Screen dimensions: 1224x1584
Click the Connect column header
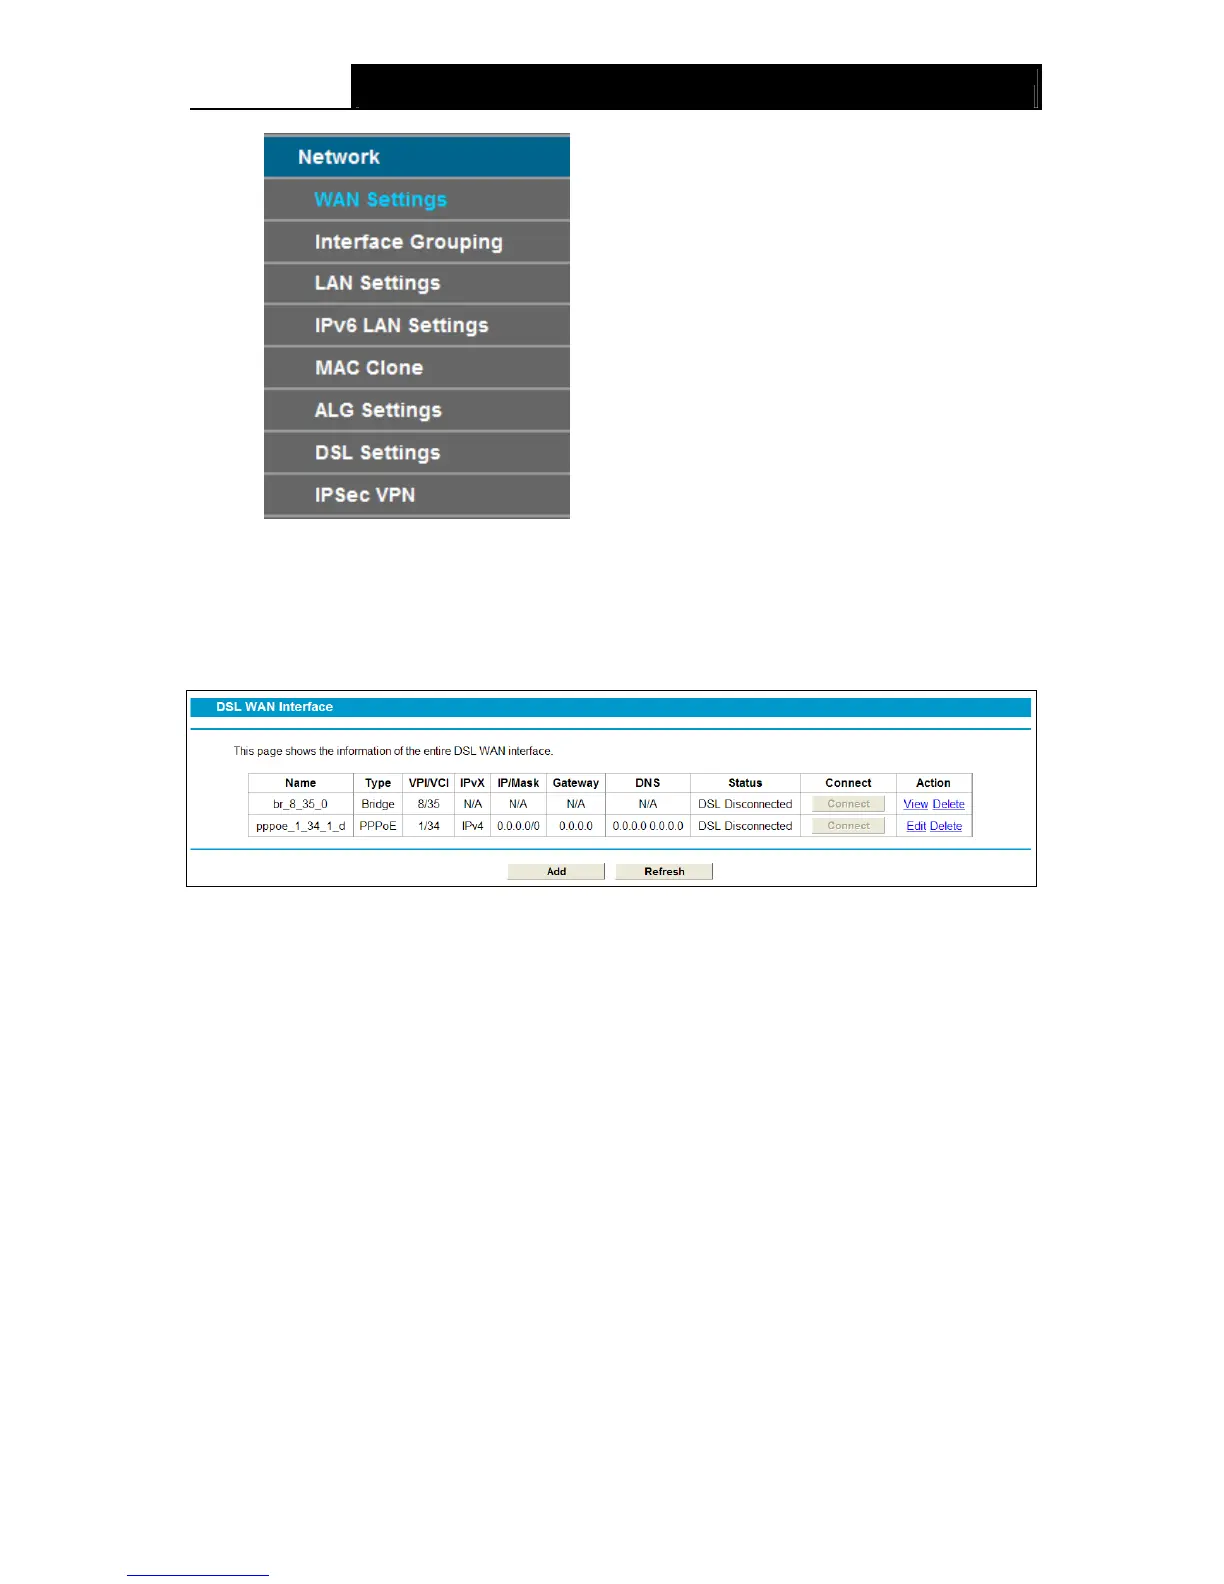(848, 783)
